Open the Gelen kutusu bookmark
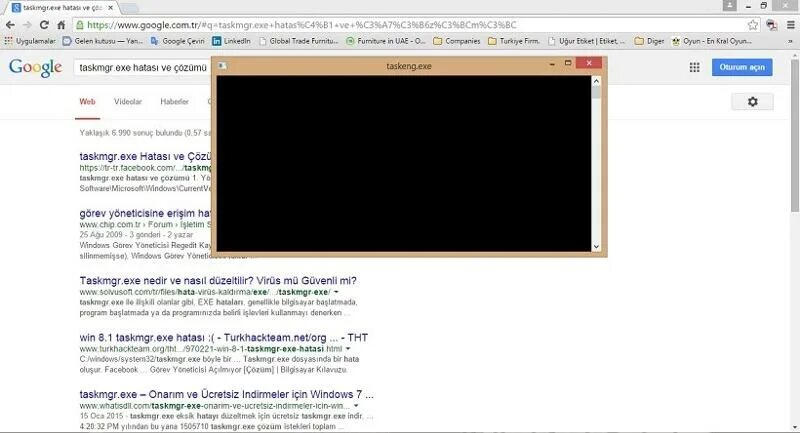Image resolution: width=800 pixels, height=433 pixels. coord(103,41)
